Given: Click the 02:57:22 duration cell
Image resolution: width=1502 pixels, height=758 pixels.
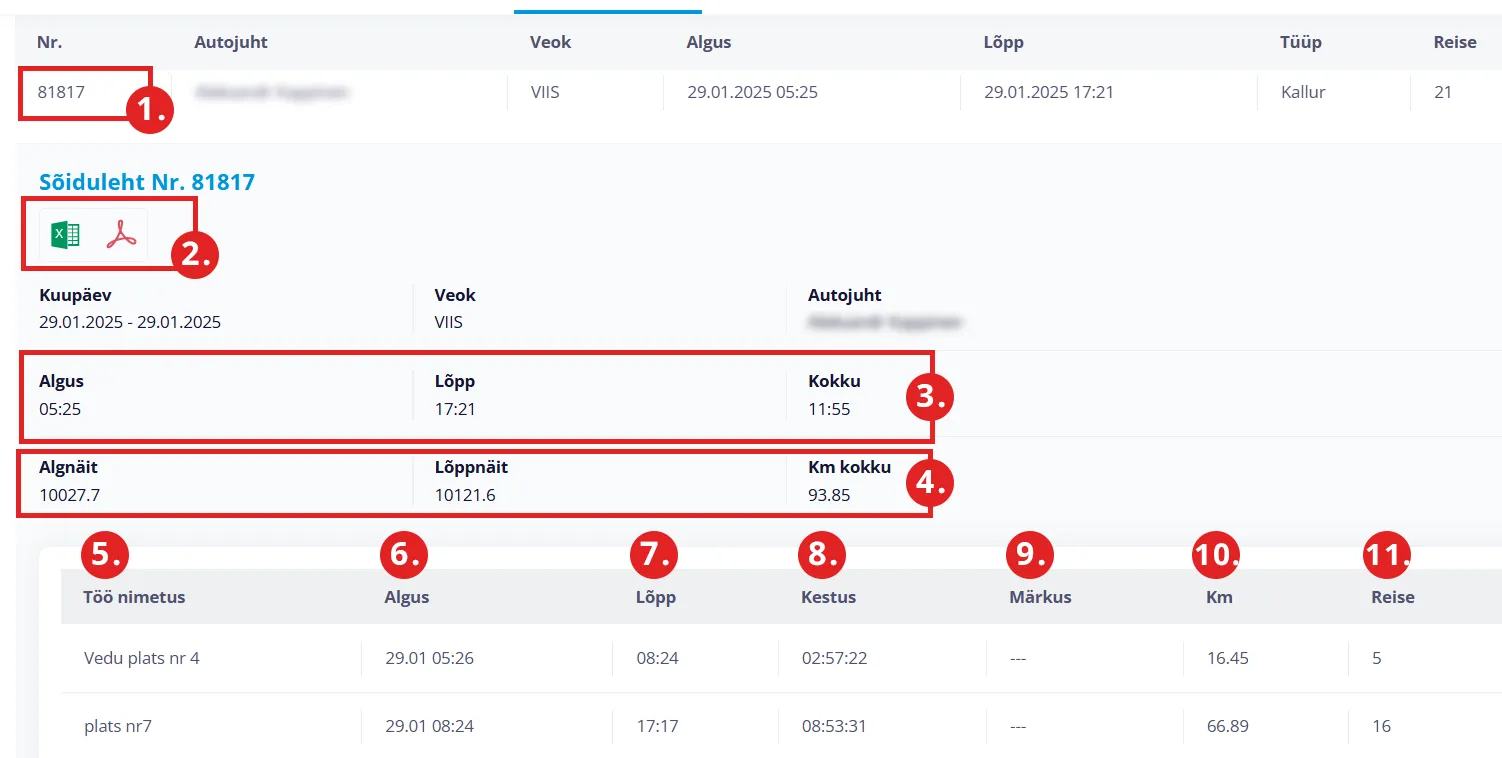Looking at the screenshot, I should (834, 658).
